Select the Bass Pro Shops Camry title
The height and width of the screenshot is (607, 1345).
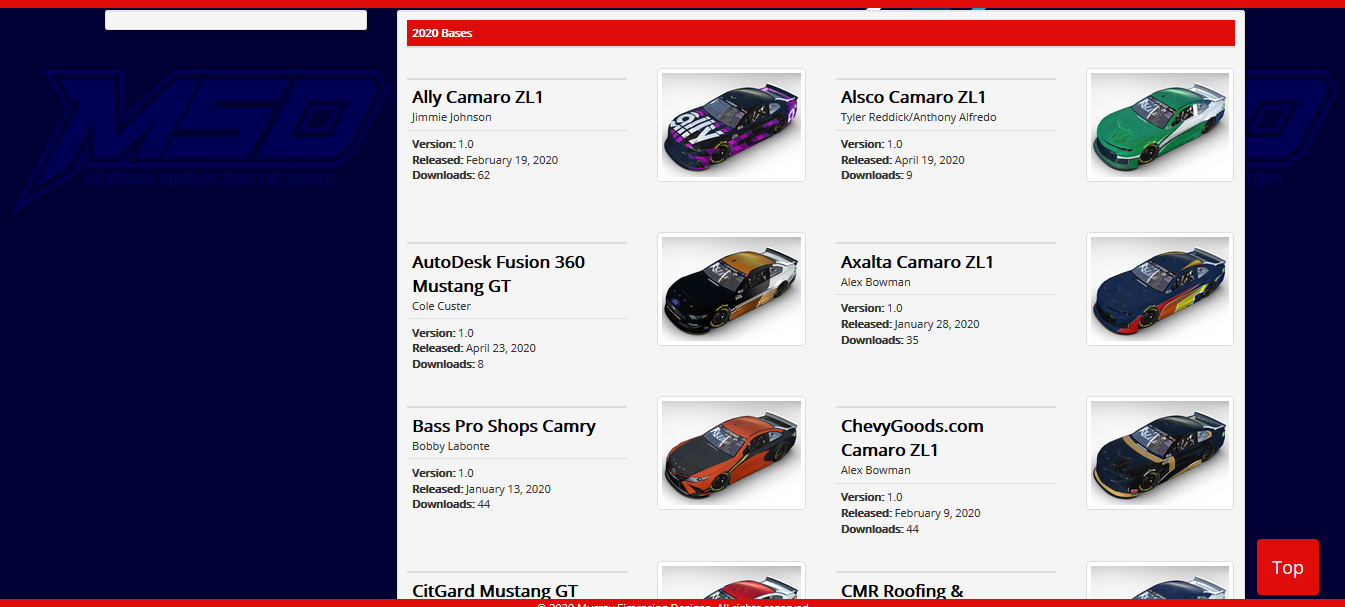(504, 426)
